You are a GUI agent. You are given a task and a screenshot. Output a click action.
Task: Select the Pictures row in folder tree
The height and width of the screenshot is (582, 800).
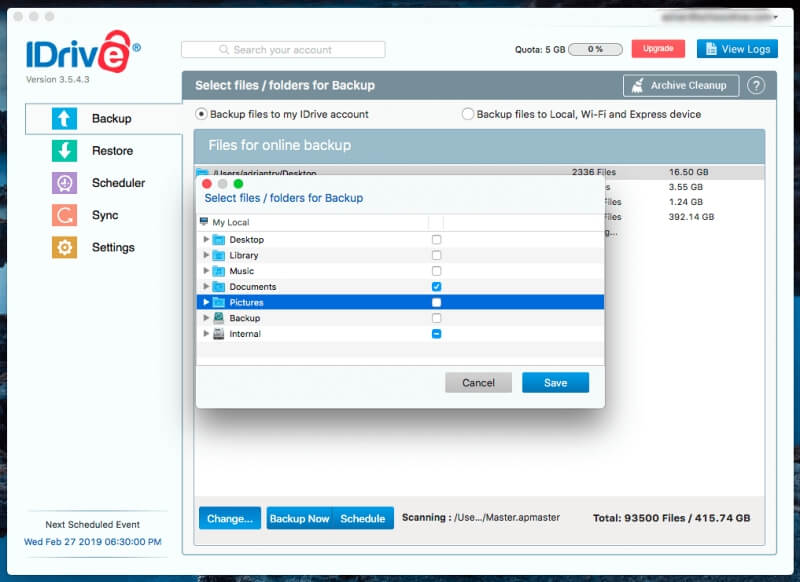pyautogui.click(x=400, y=302)
